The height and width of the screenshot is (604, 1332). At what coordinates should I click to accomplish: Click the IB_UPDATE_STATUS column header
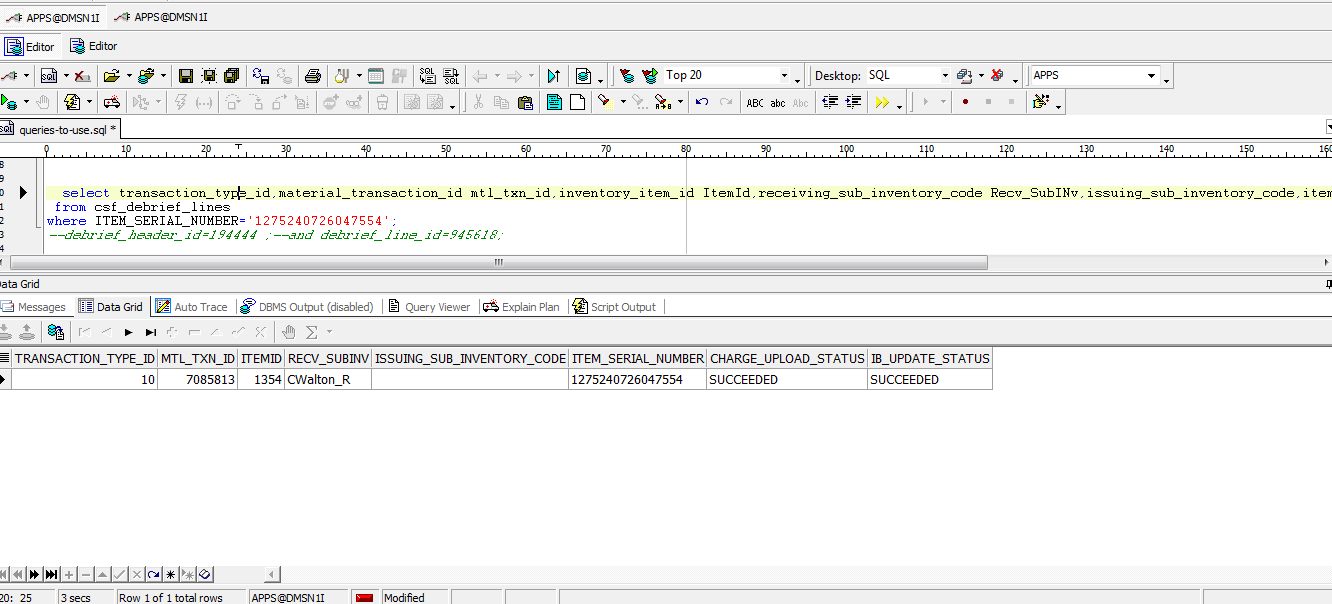click(x=930, y=358)
